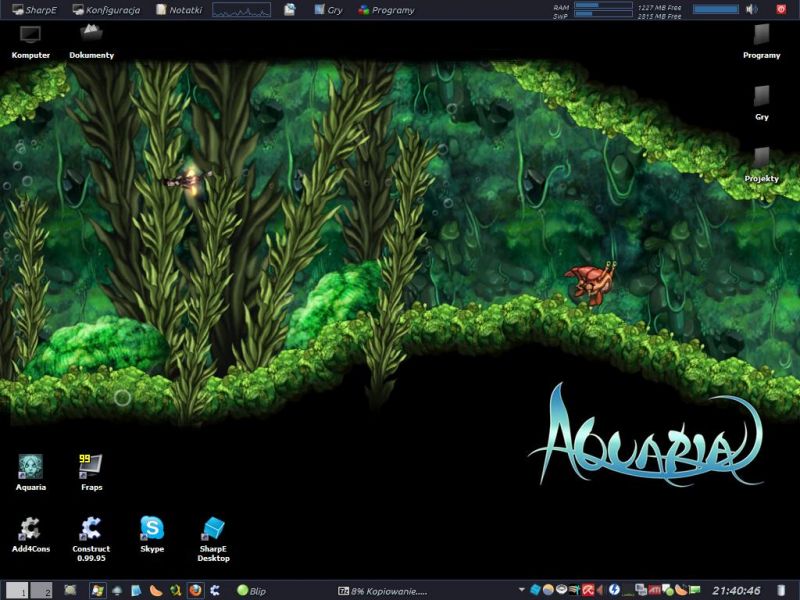Click the ATI tray icon
This screenshot has width=800, height=600.
(654, 590)
